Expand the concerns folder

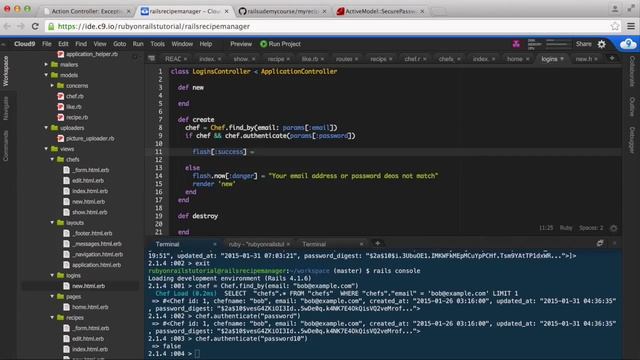tap(52, 86)
